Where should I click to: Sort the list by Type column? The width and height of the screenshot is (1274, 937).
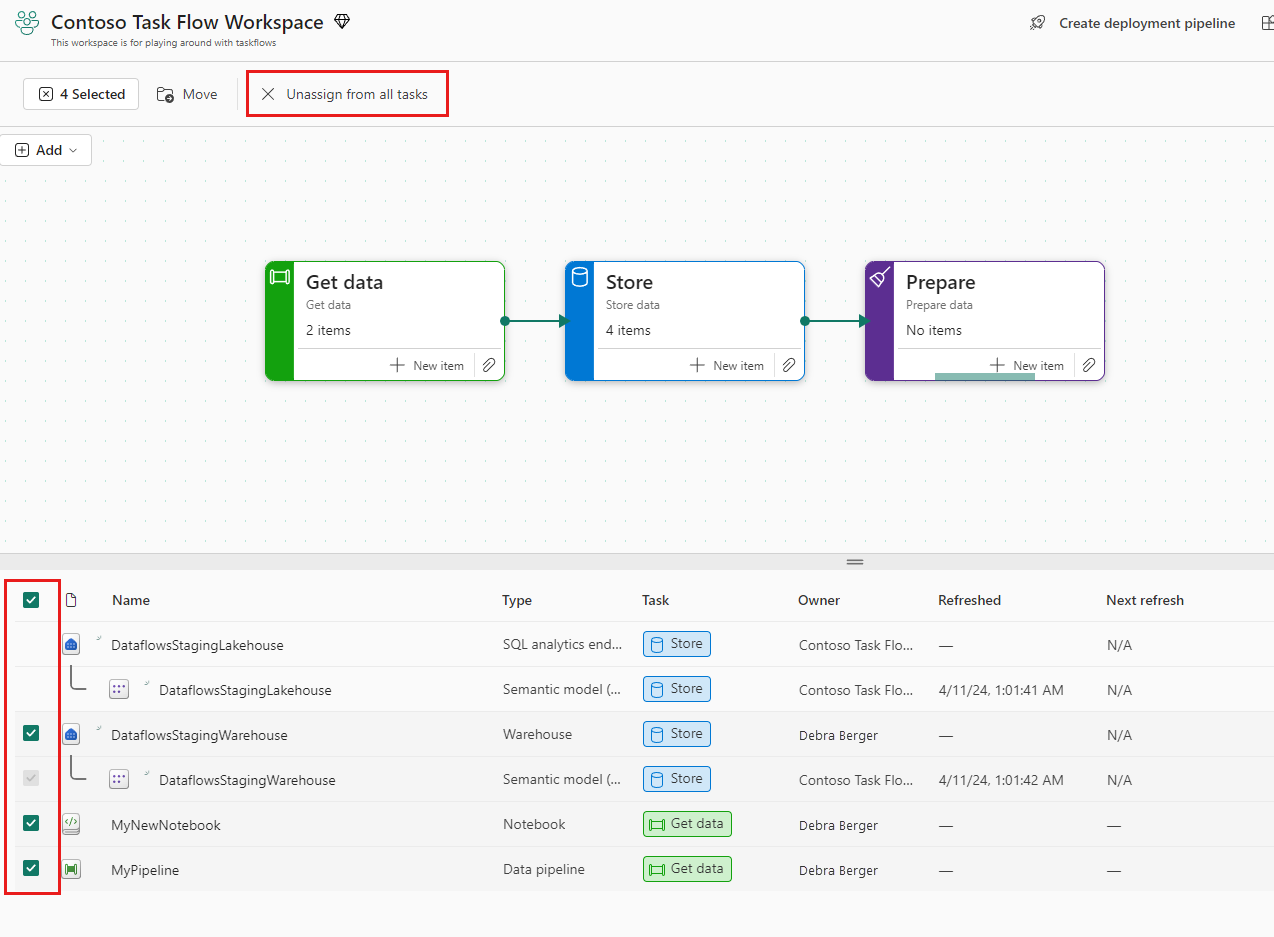click(517, 600)
